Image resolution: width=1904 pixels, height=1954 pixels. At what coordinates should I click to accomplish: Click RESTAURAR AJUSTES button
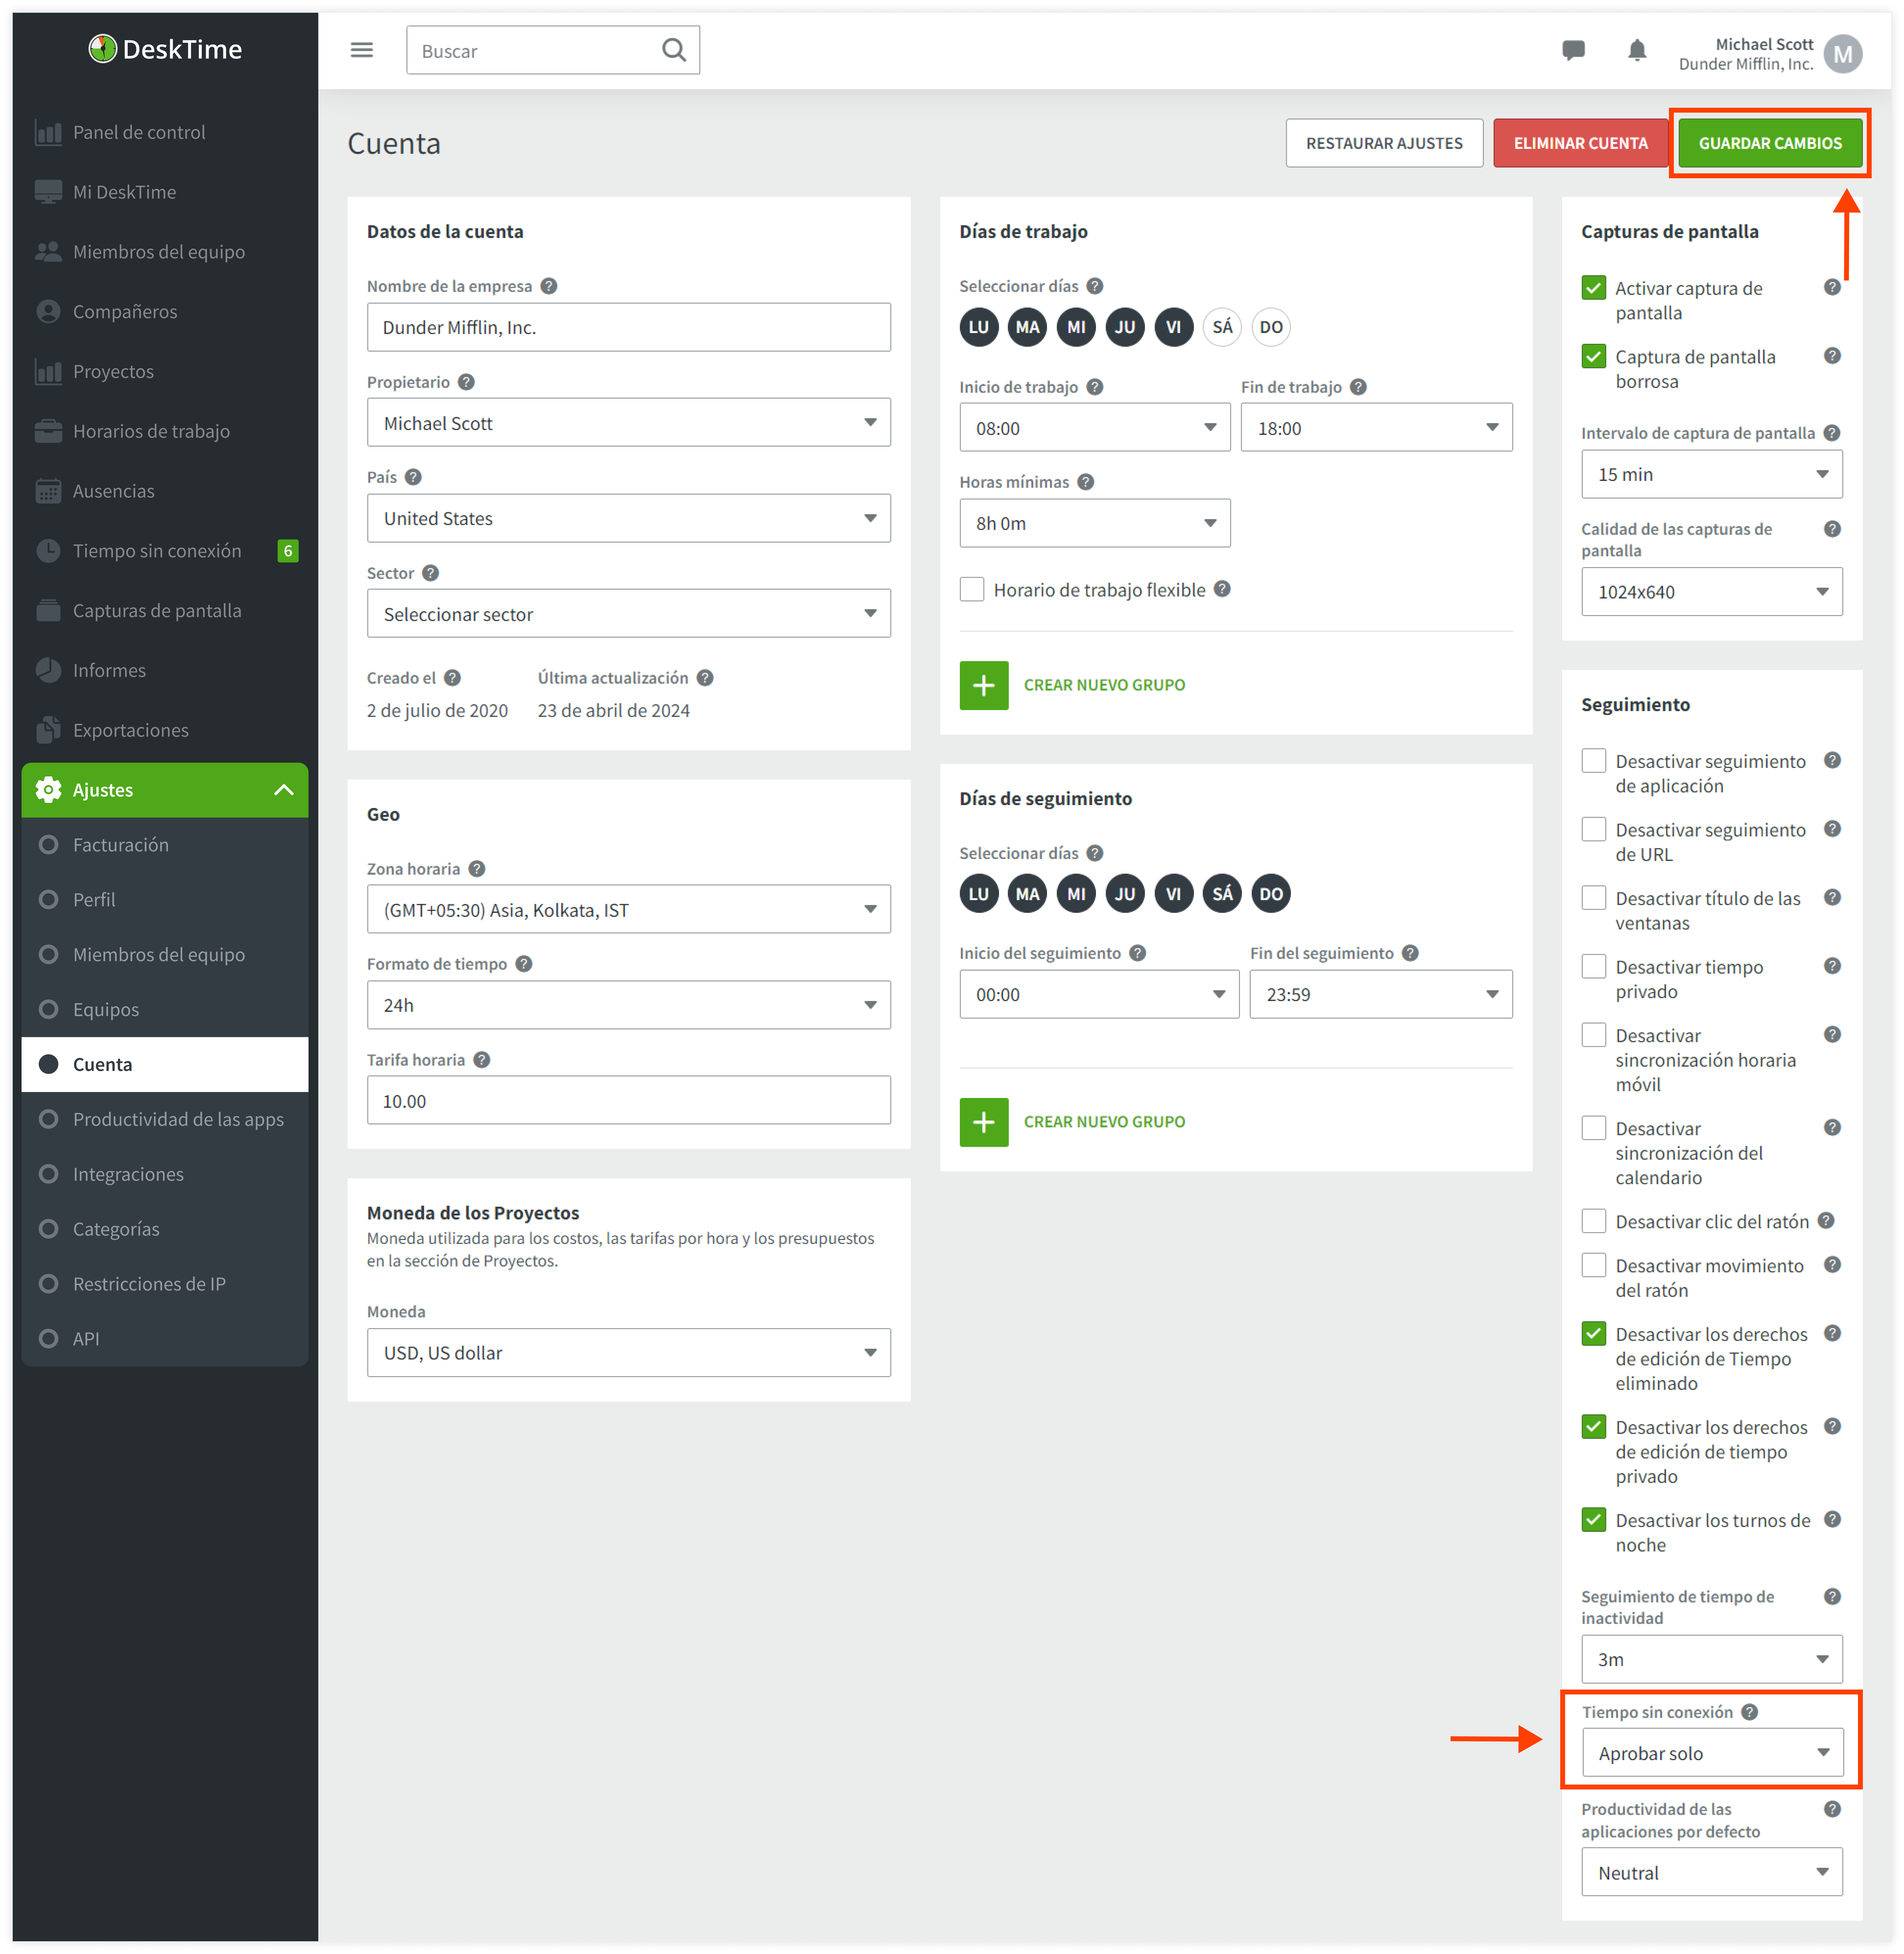1384,143
